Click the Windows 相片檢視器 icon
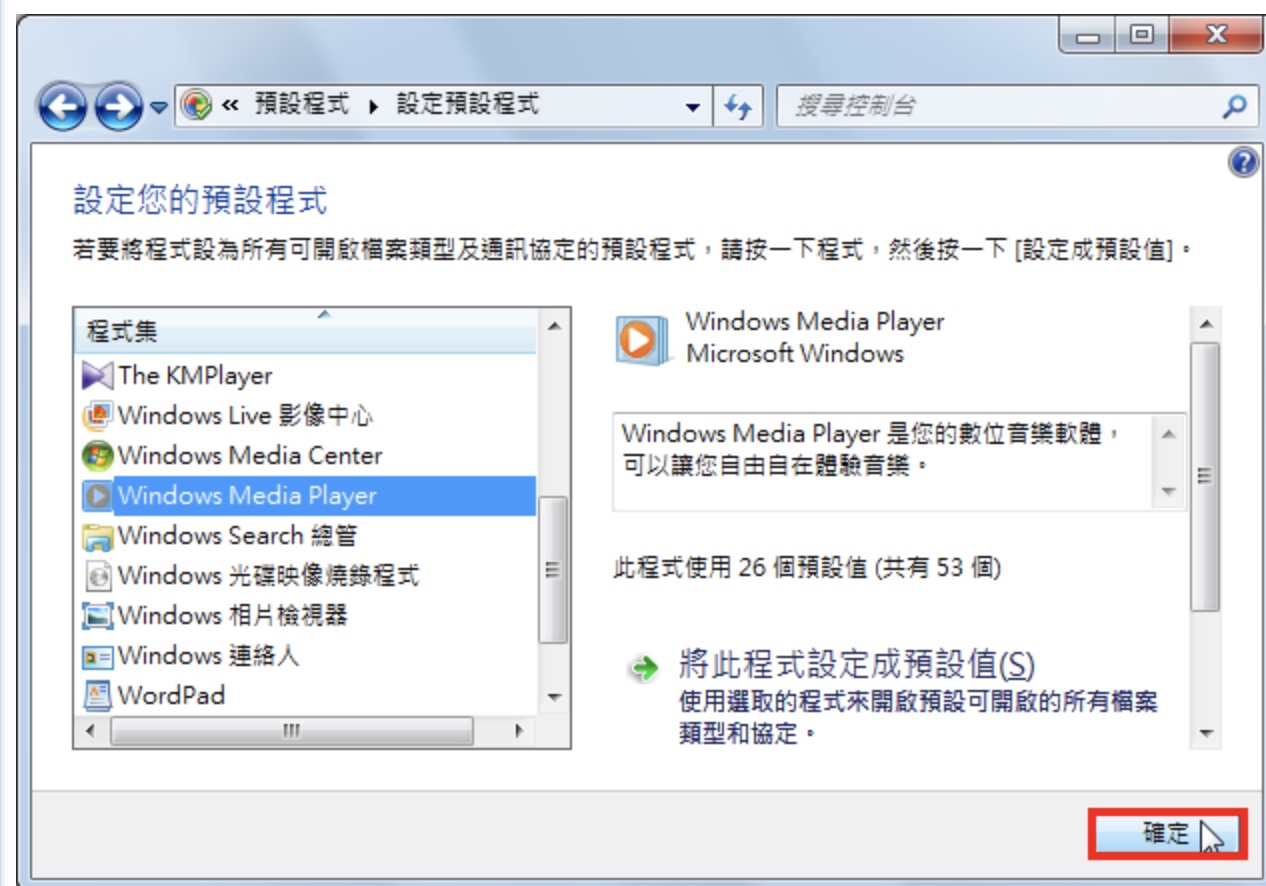Screen dimensions: 1266x886 [97, 616]
